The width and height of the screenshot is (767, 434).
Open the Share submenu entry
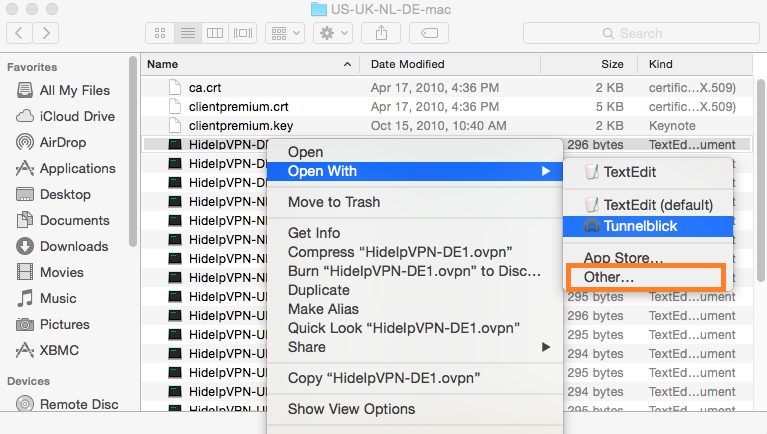click(x=415, y=347)
